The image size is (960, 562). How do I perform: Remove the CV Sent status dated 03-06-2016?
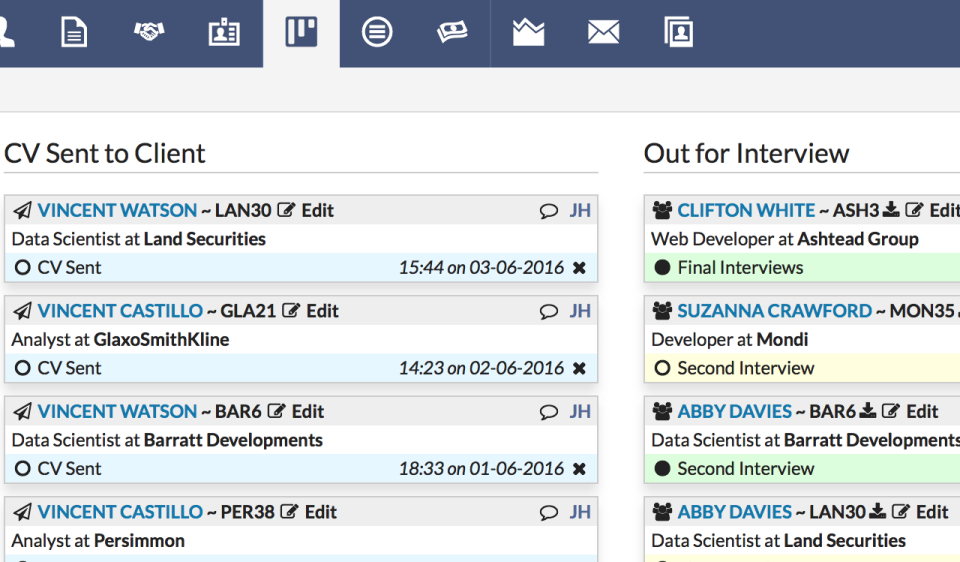[579, 268]
